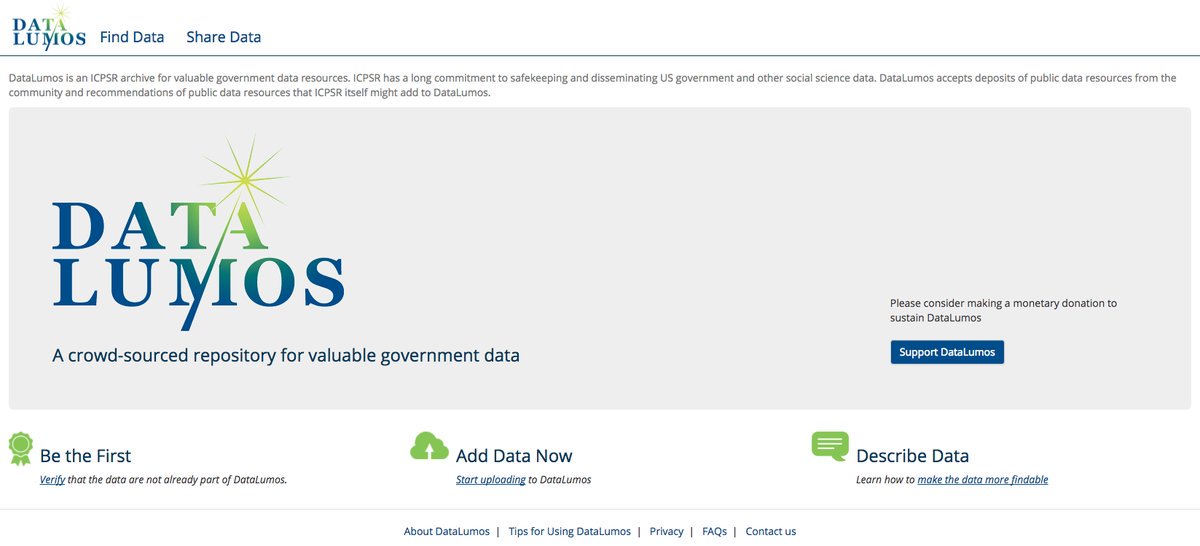This screenshot has width=1200, height=546.
Task: Open the FAQs footer link
Action: tap(714, 532)
